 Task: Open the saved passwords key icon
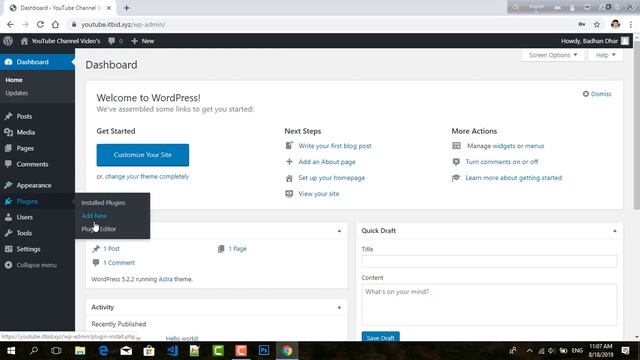(x=582, y=24)
